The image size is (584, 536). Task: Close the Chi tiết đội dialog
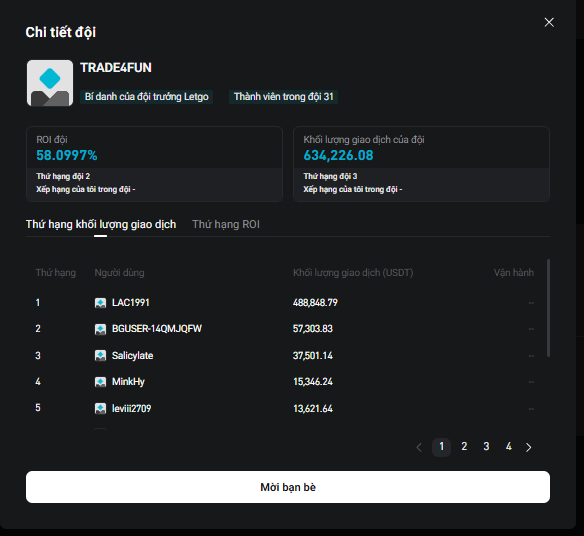pyautogui.click(x=549, y=22)
